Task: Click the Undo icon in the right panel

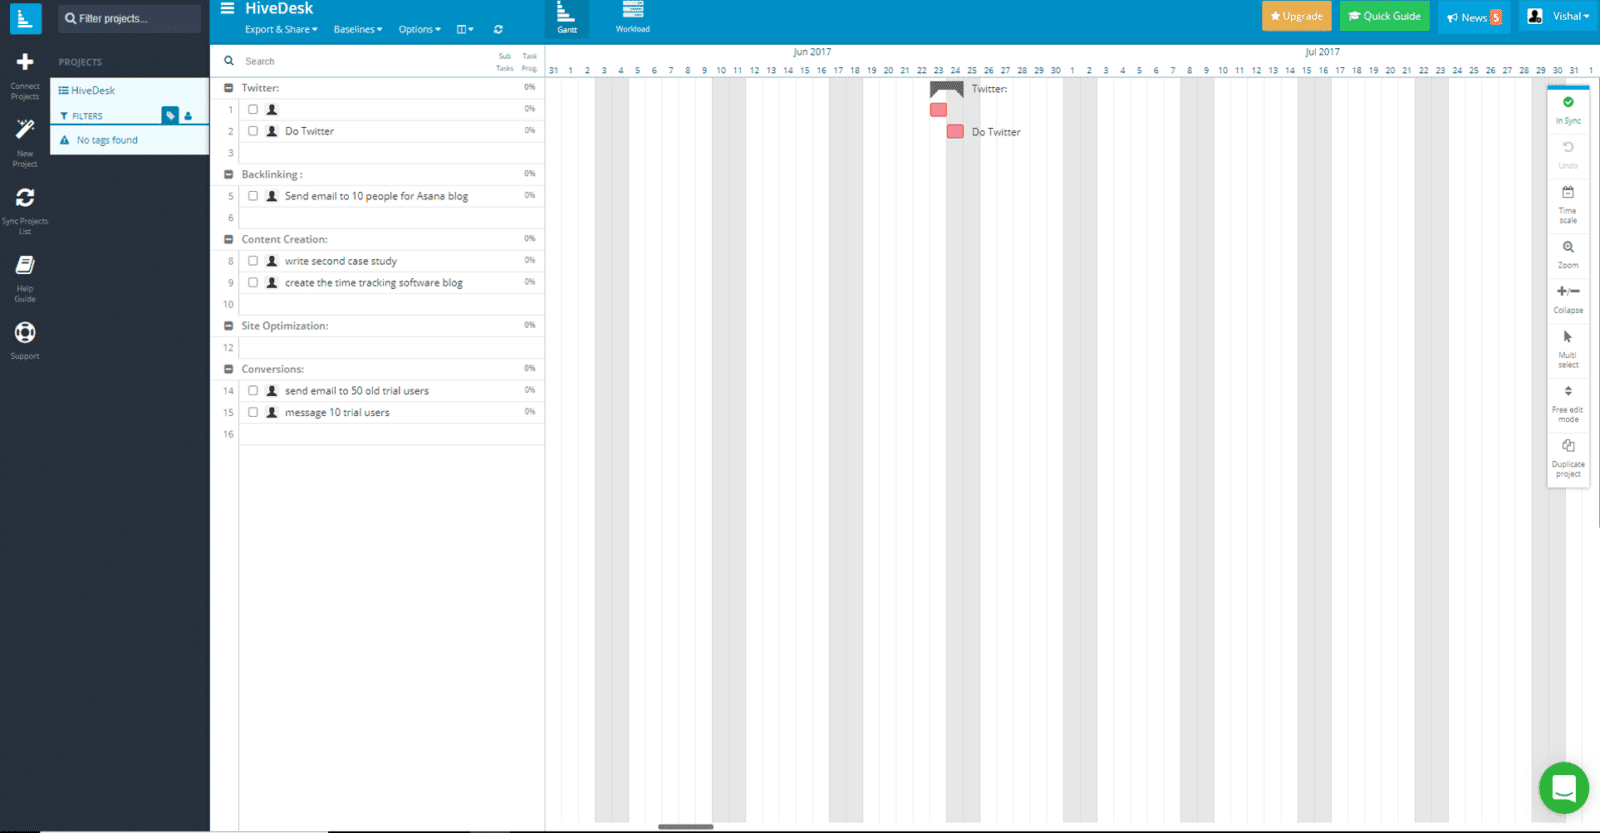Action: (1568, 147)
